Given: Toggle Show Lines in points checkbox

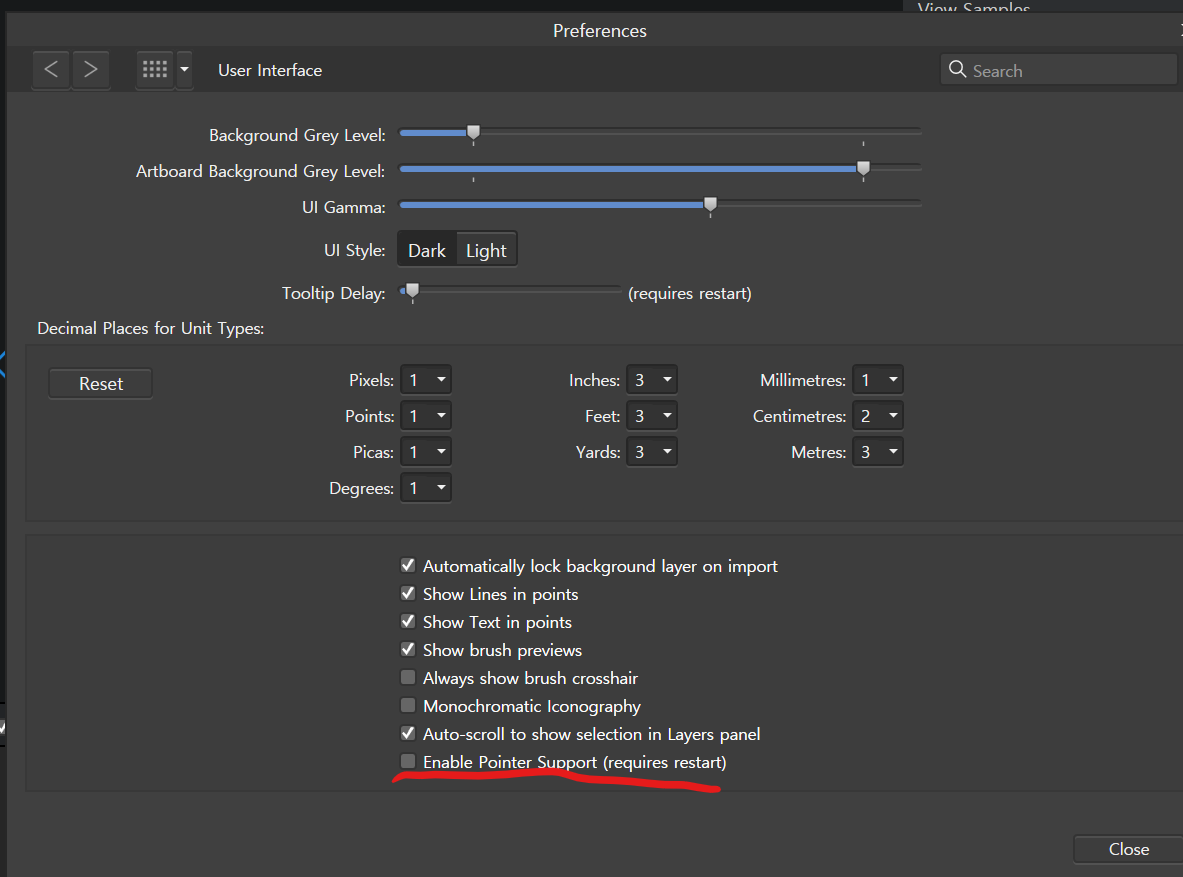Looking at the screenshot, I should (407, 593).
